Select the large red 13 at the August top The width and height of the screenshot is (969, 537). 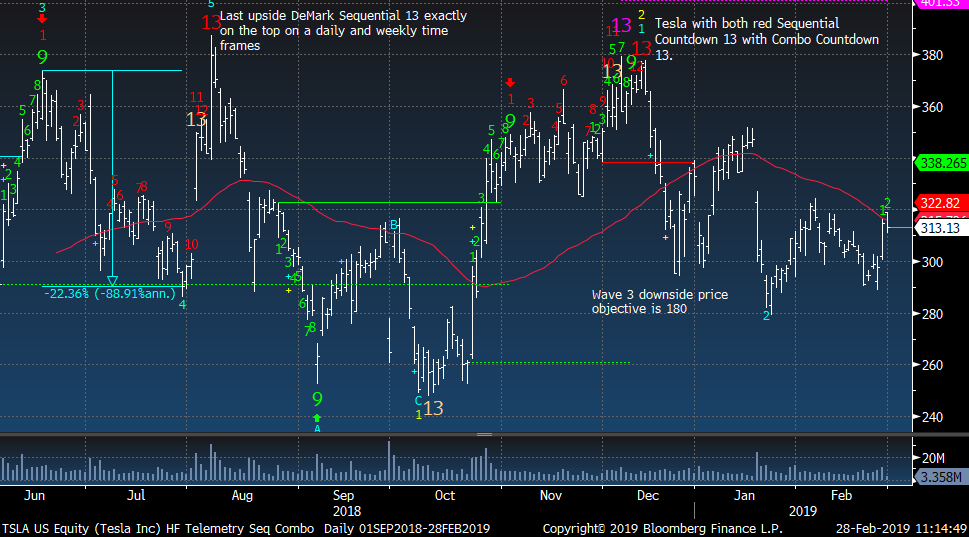(211, 23)
